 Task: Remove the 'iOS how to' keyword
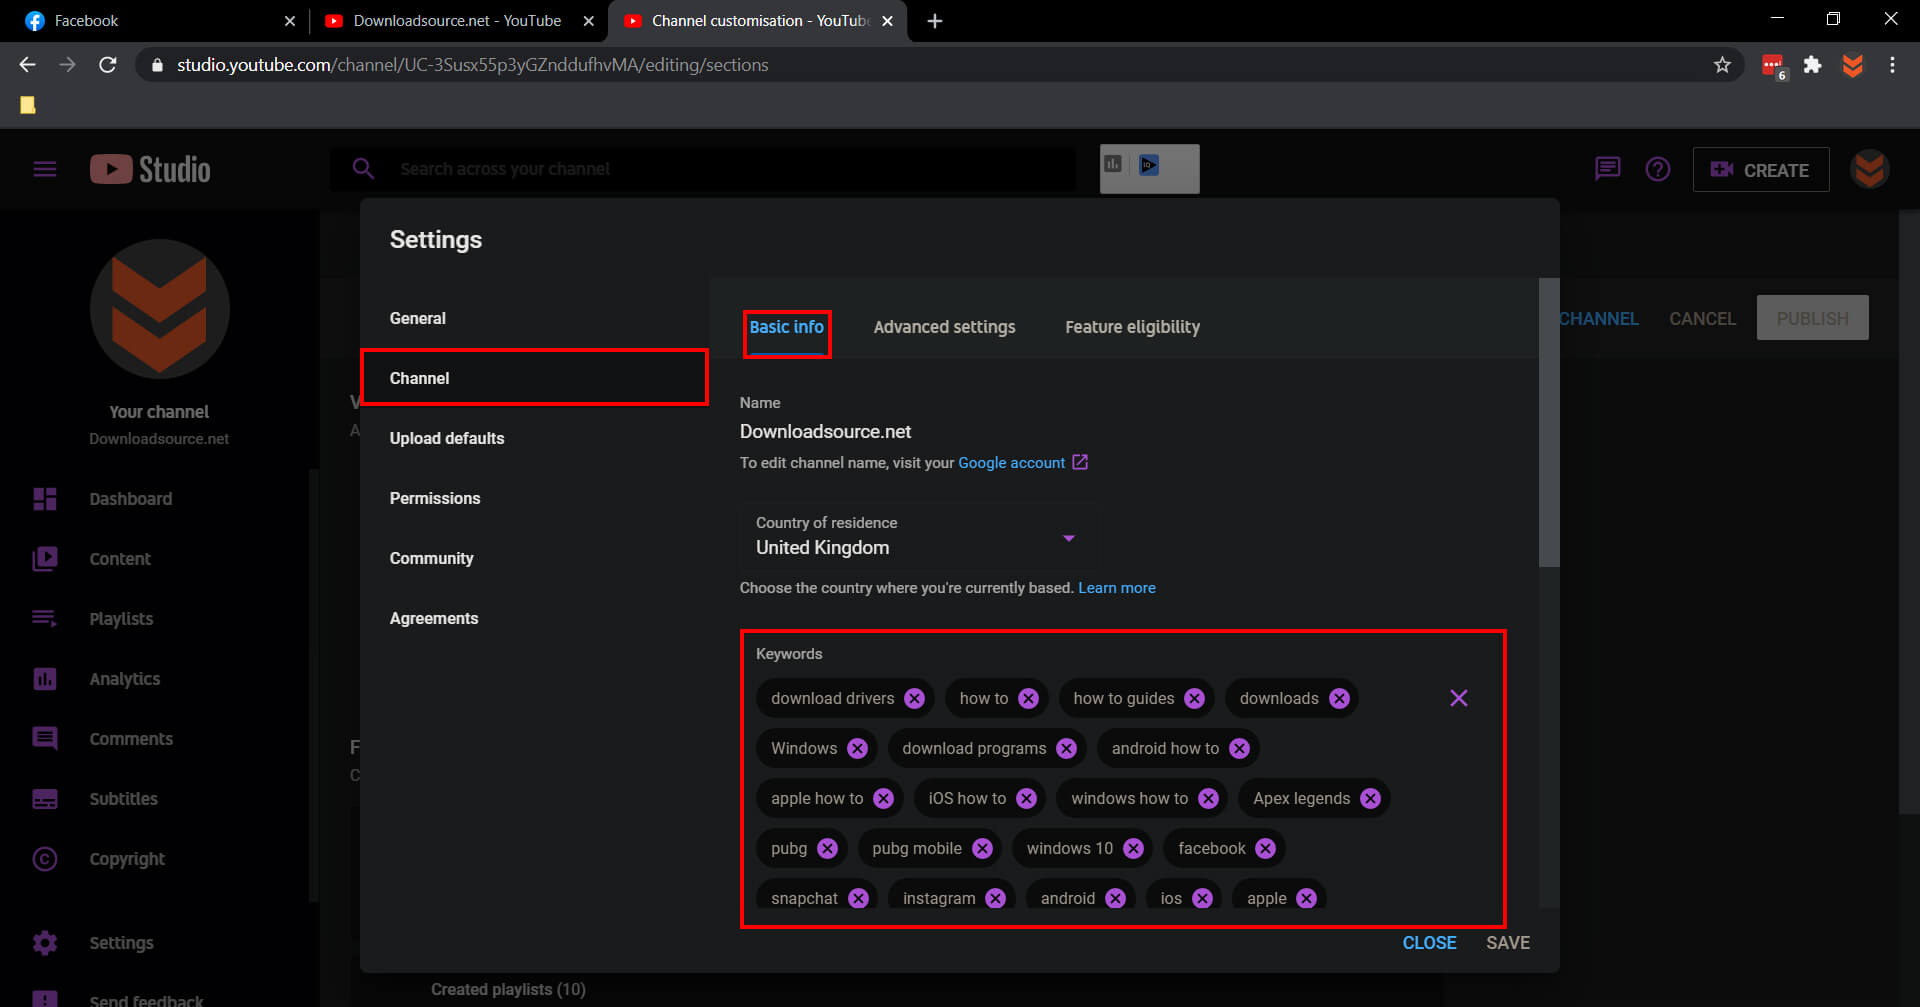1026,798
